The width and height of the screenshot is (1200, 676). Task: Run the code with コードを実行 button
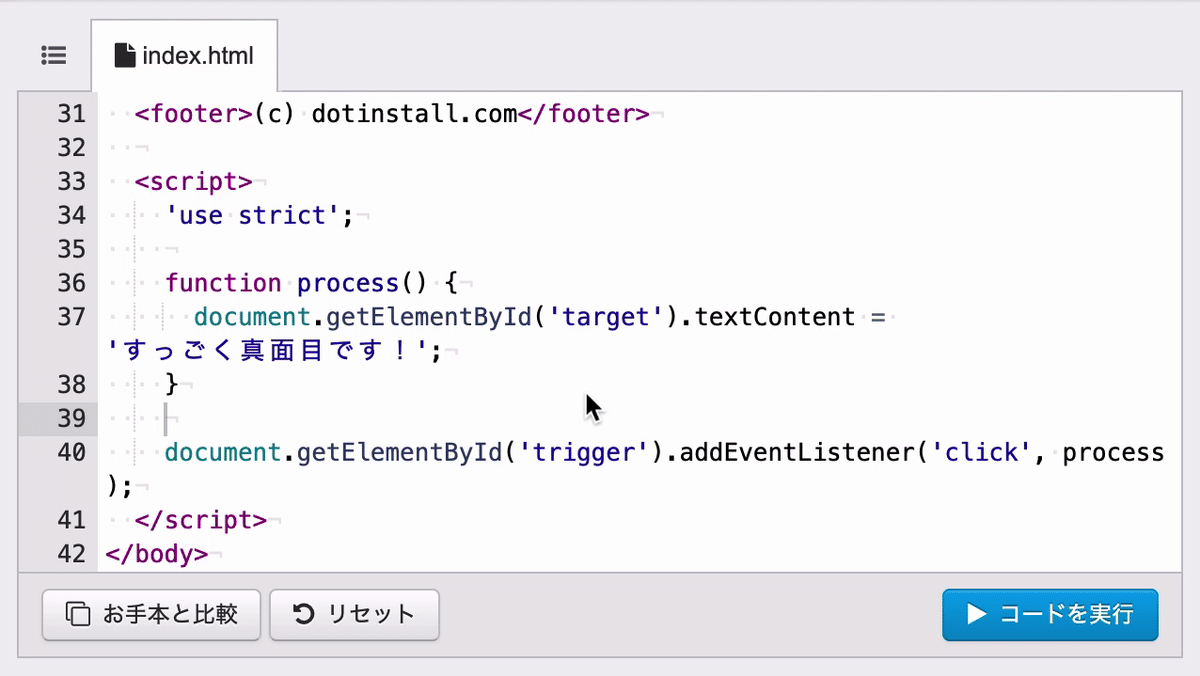click(x=1050, y=614)
